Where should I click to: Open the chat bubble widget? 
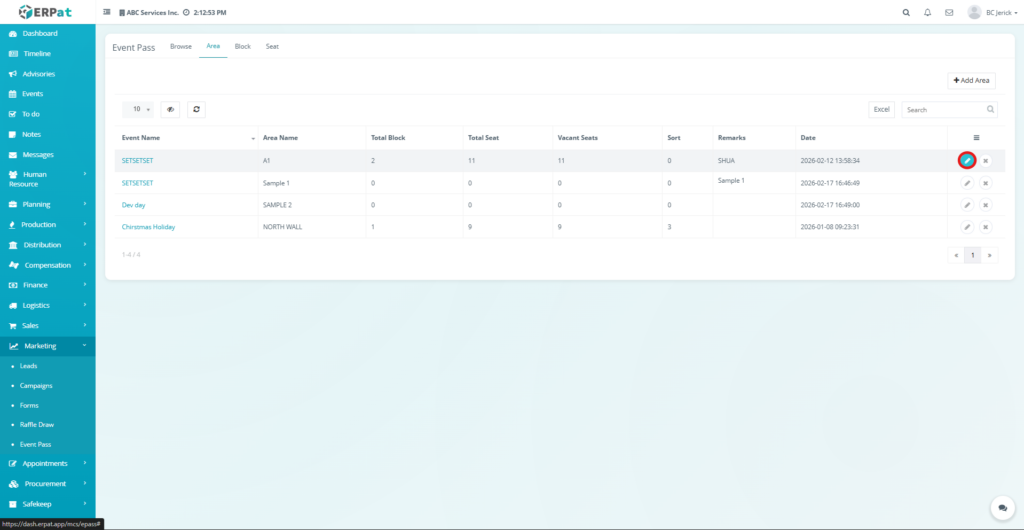coord(1001,508)
